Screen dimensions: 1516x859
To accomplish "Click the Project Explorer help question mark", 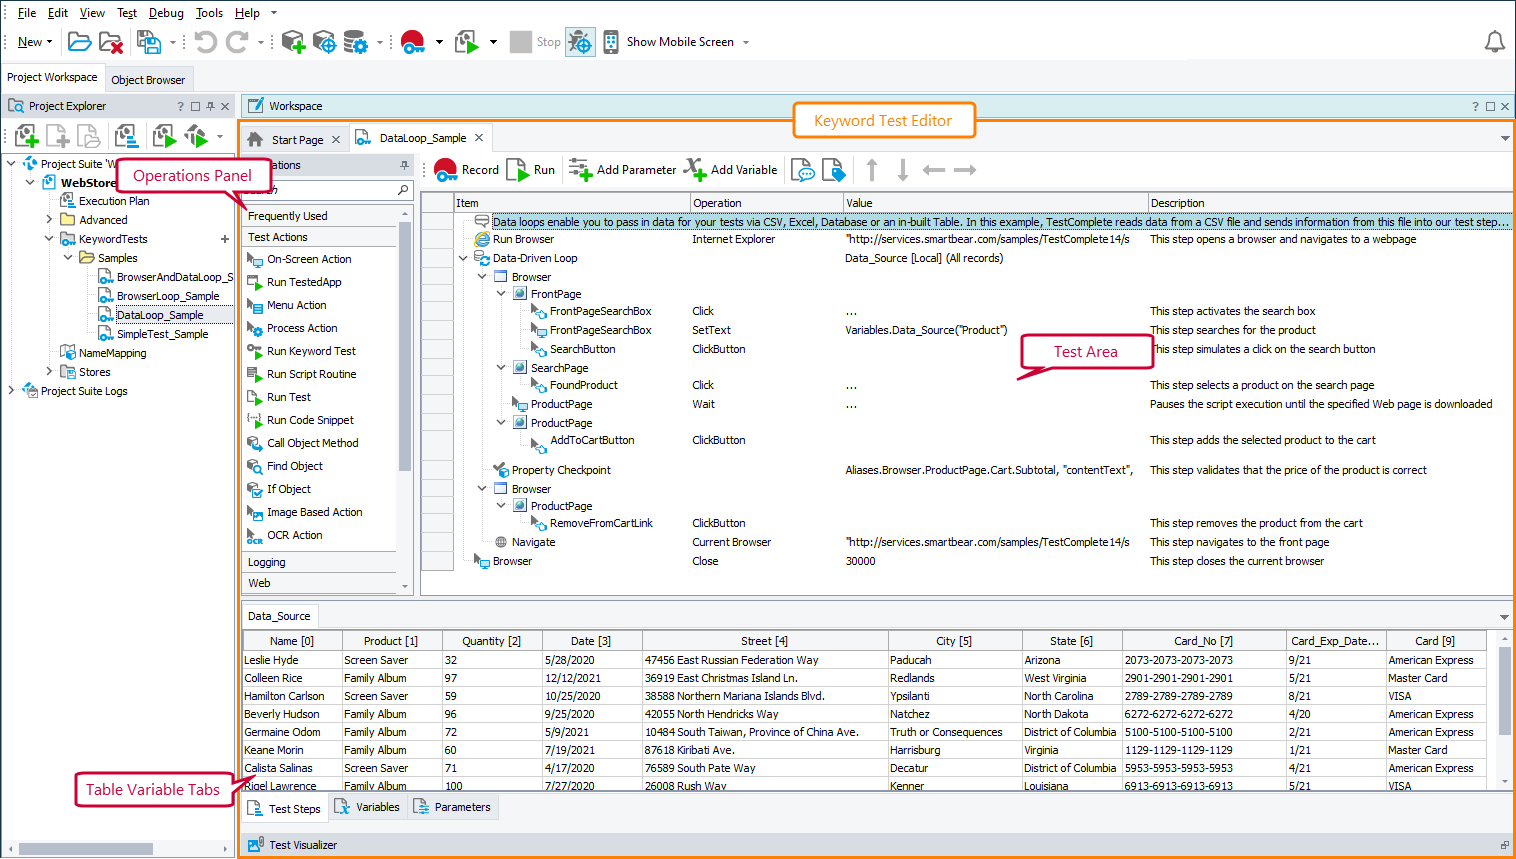I will 179,105.
